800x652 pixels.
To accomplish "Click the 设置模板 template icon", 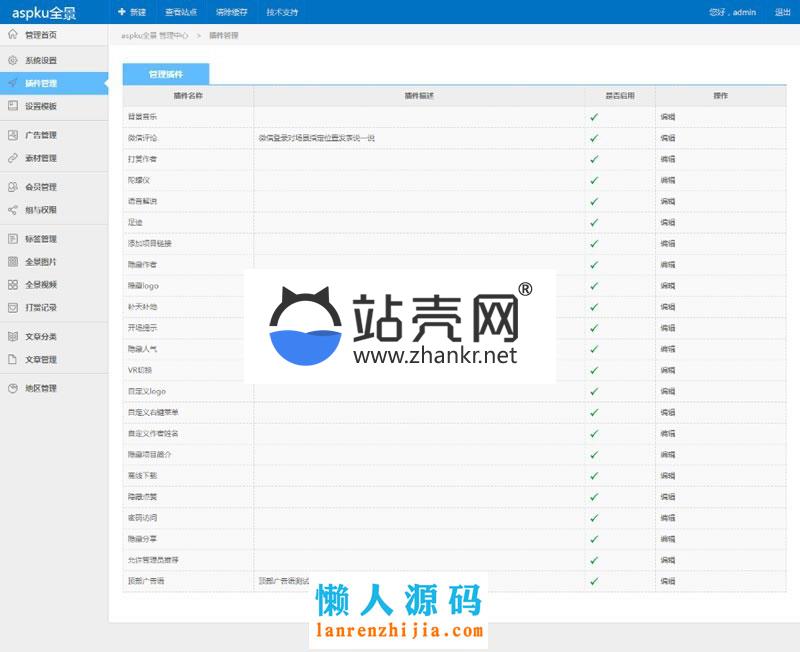I will pyautogui.click(x=13, y=105).
